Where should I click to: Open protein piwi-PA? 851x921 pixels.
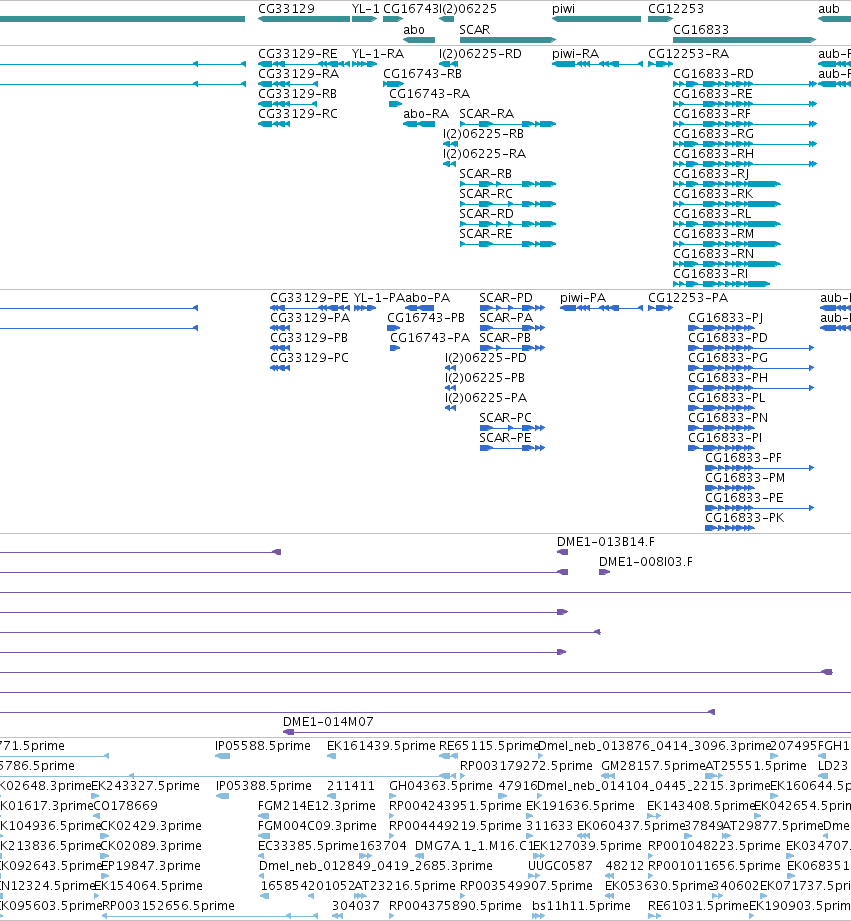[583, 298]
